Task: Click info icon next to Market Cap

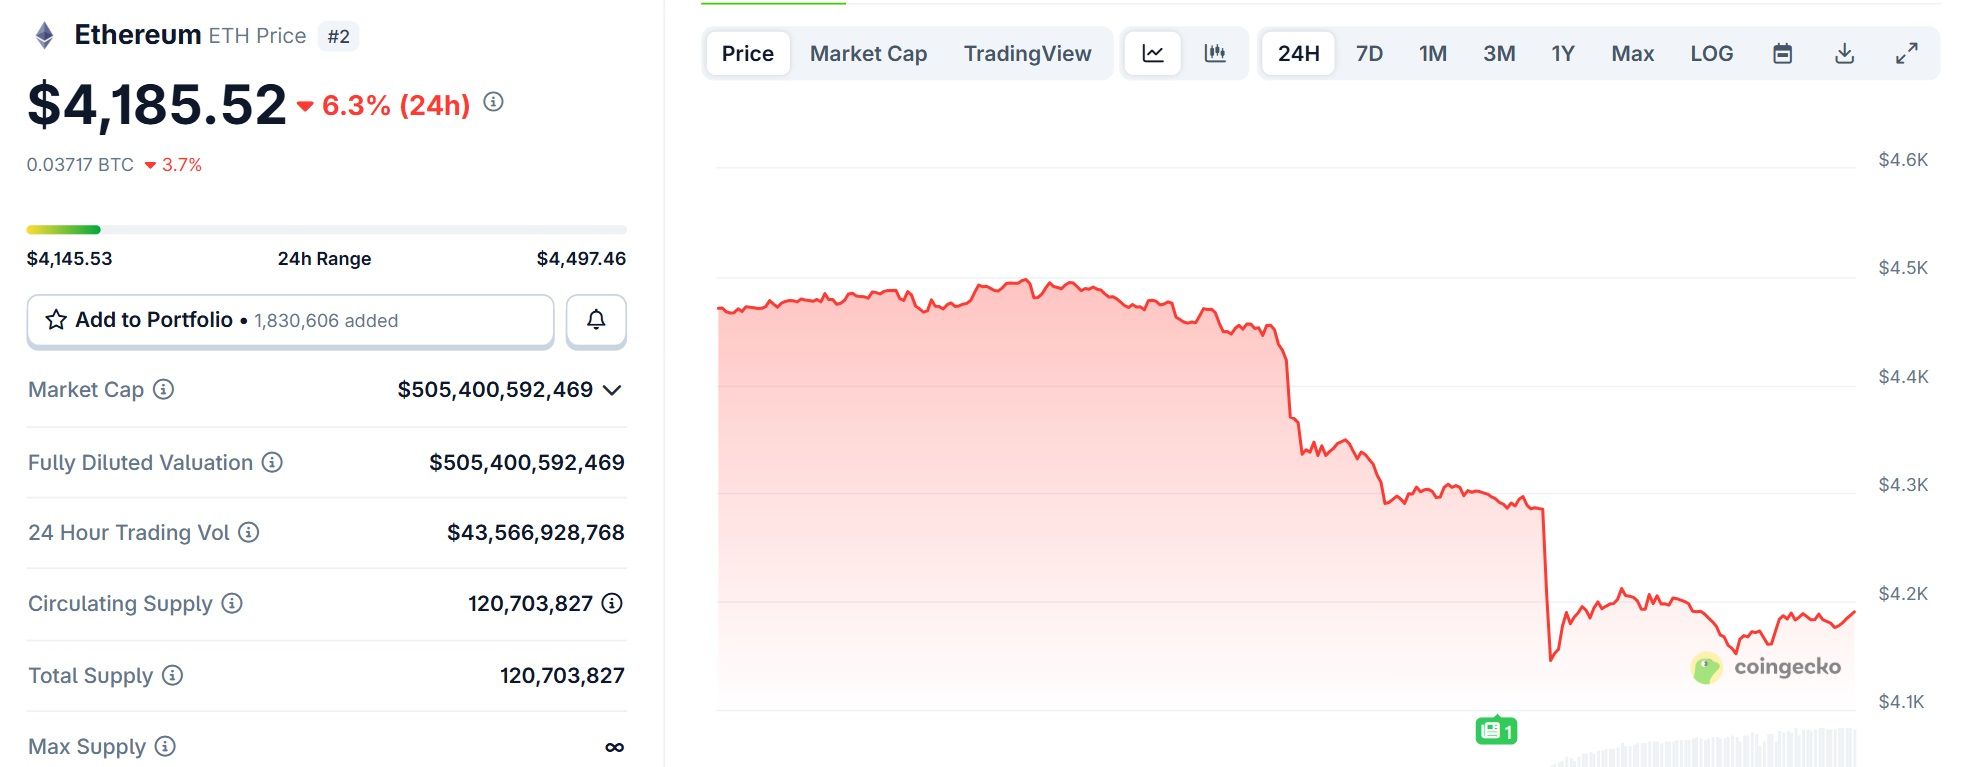Action: click(x=163, y=389)
